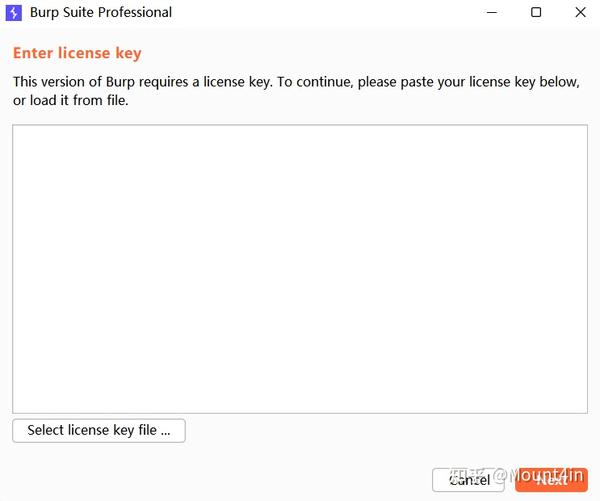This screenshot has height=501, width=600.
Task: Dismiss the dialog using Cancel
Action: point(468,480)
